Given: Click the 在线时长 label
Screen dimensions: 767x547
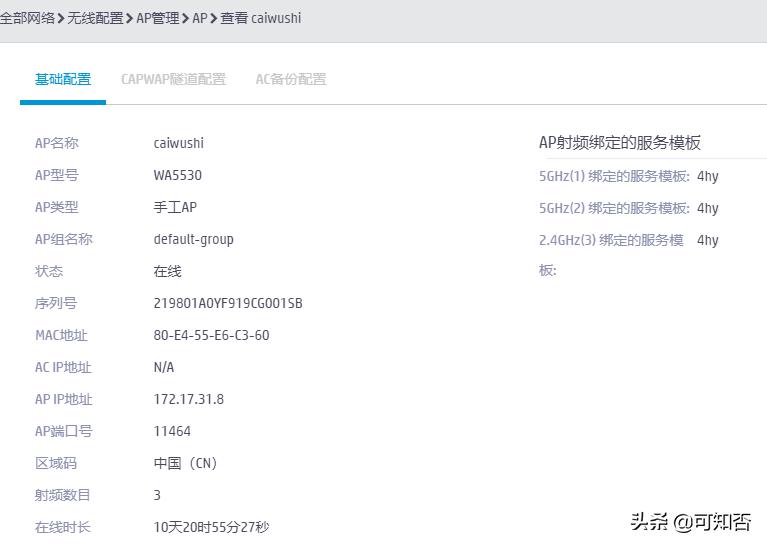Looking at the screenshot, I should [x=63, y=527].
